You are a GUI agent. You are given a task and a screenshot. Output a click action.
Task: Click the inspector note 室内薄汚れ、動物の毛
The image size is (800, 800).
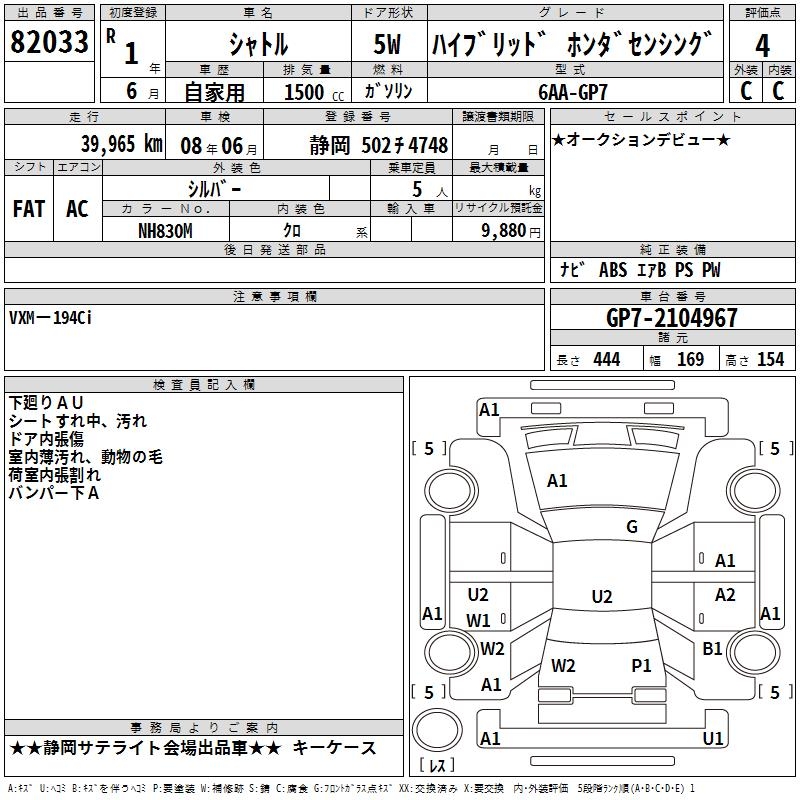(x=85, y=457)
